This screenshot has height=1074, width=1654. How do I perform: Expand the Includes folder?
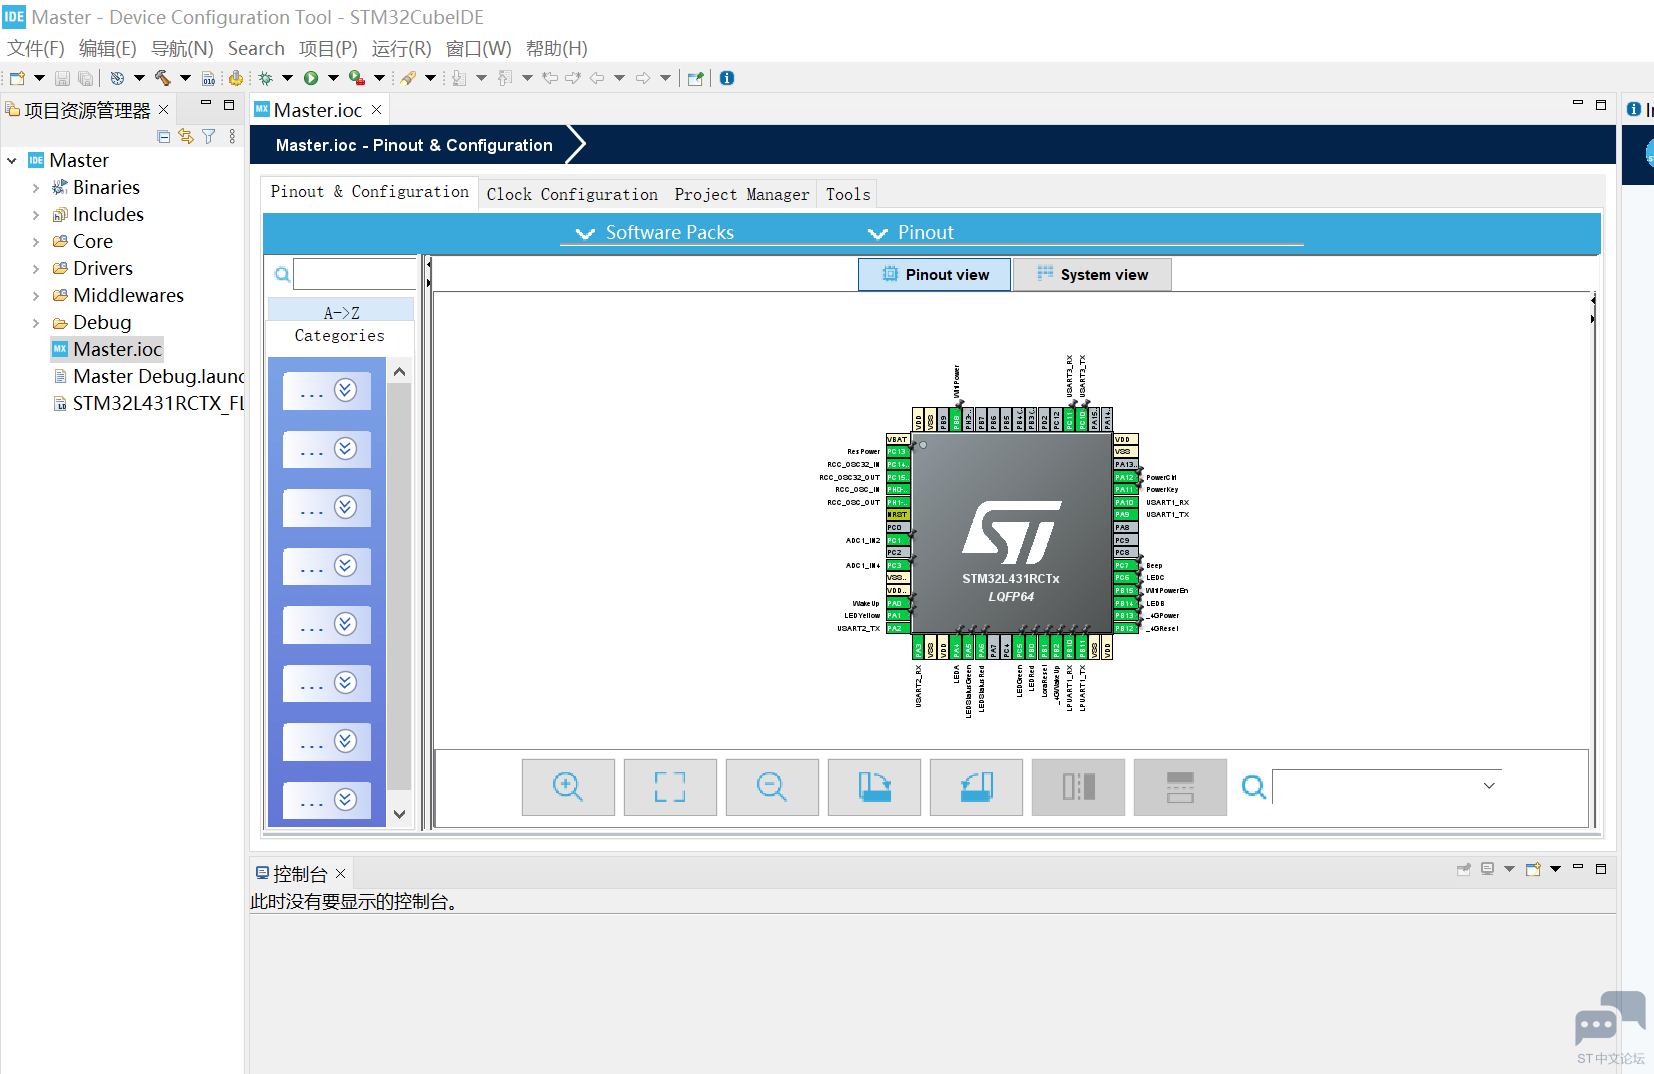[x=36, y=215]
